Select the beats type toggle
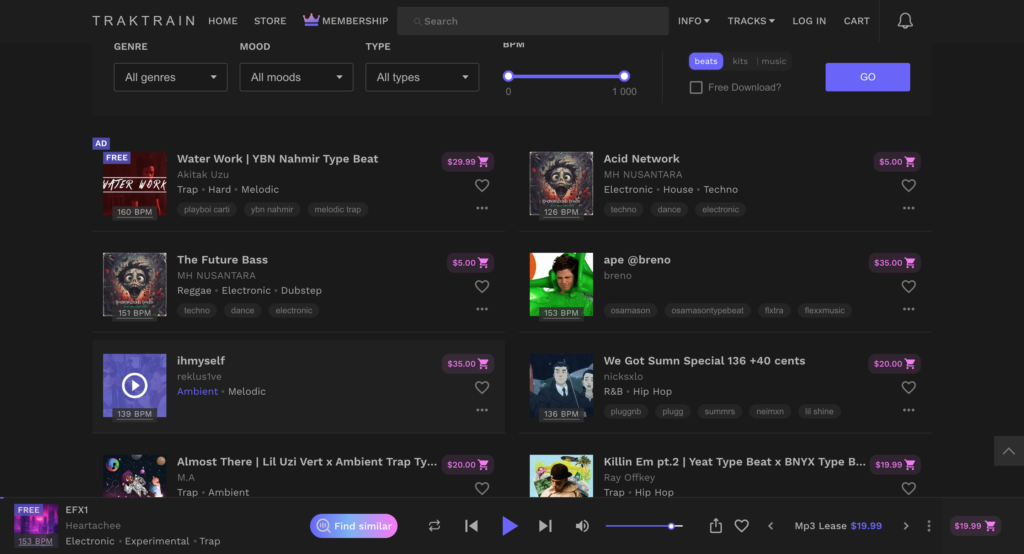The height and width of the screenshot is (554, 1024). click(x=706, y=61)
